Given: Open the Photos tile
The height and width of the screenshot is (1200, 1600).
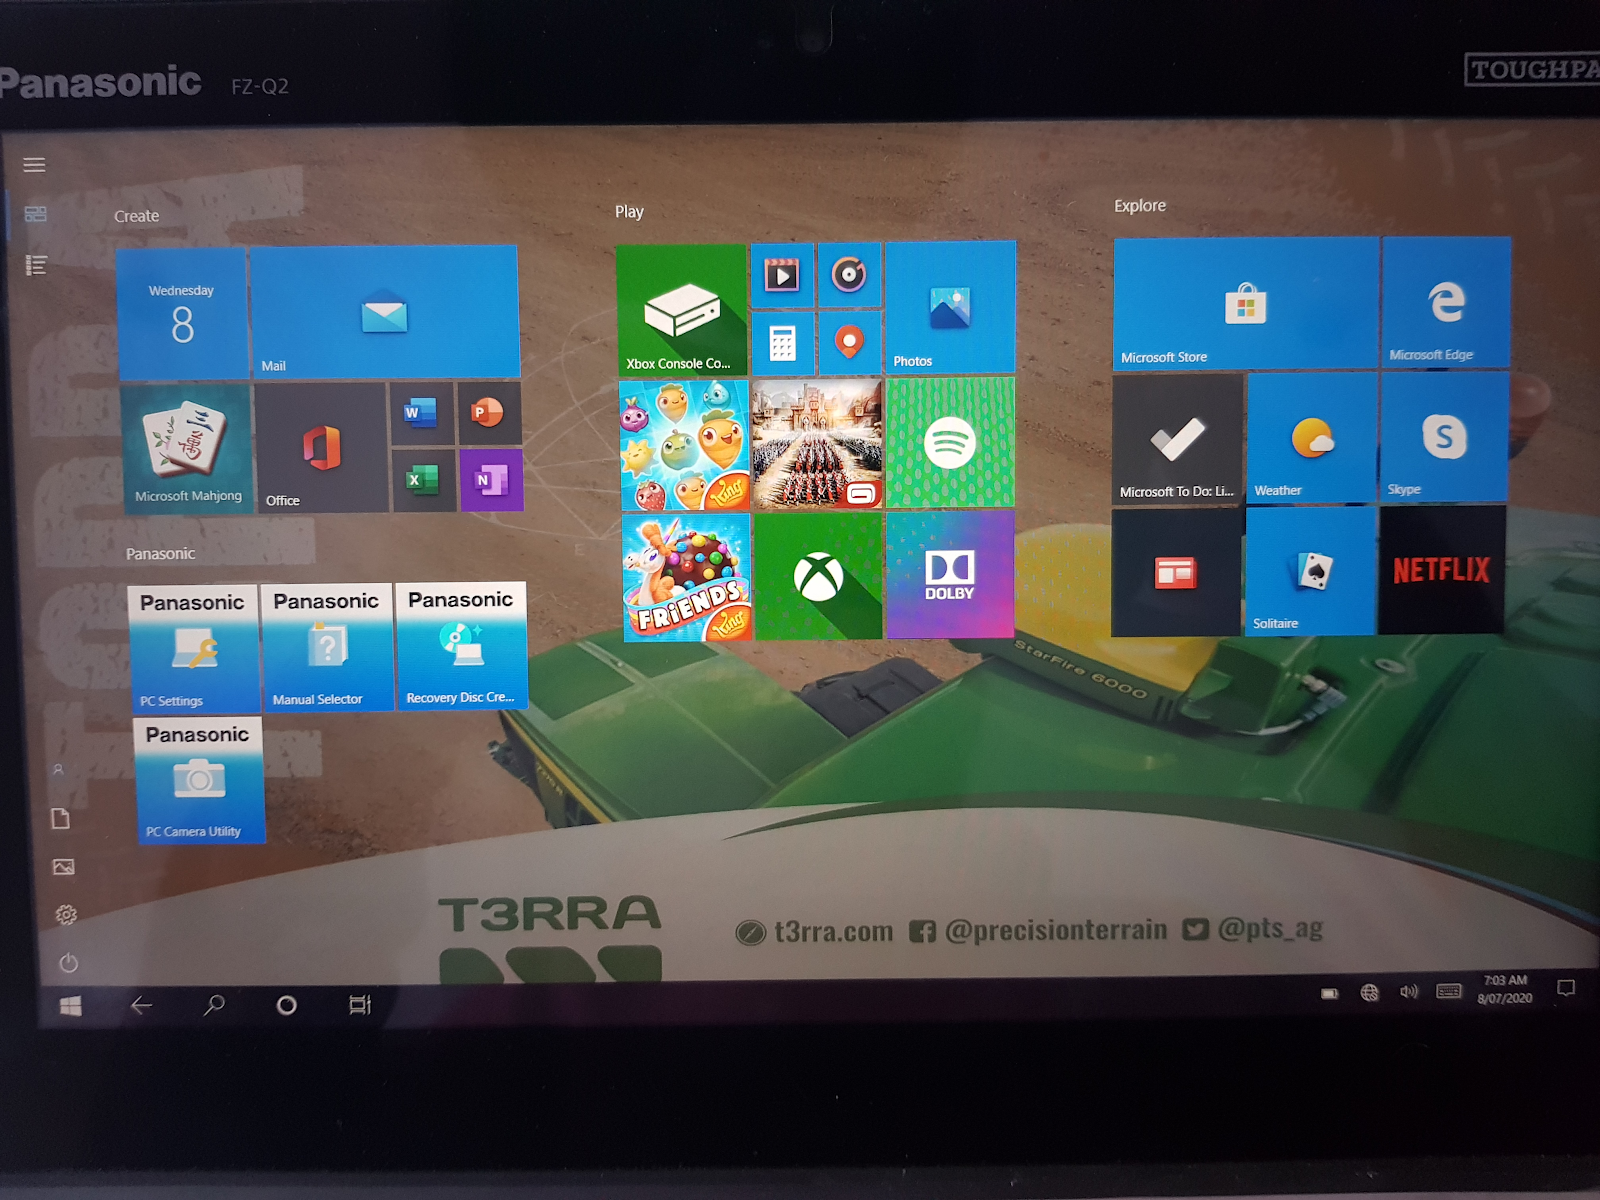Looking at the screenshot, I should [950, 307].
